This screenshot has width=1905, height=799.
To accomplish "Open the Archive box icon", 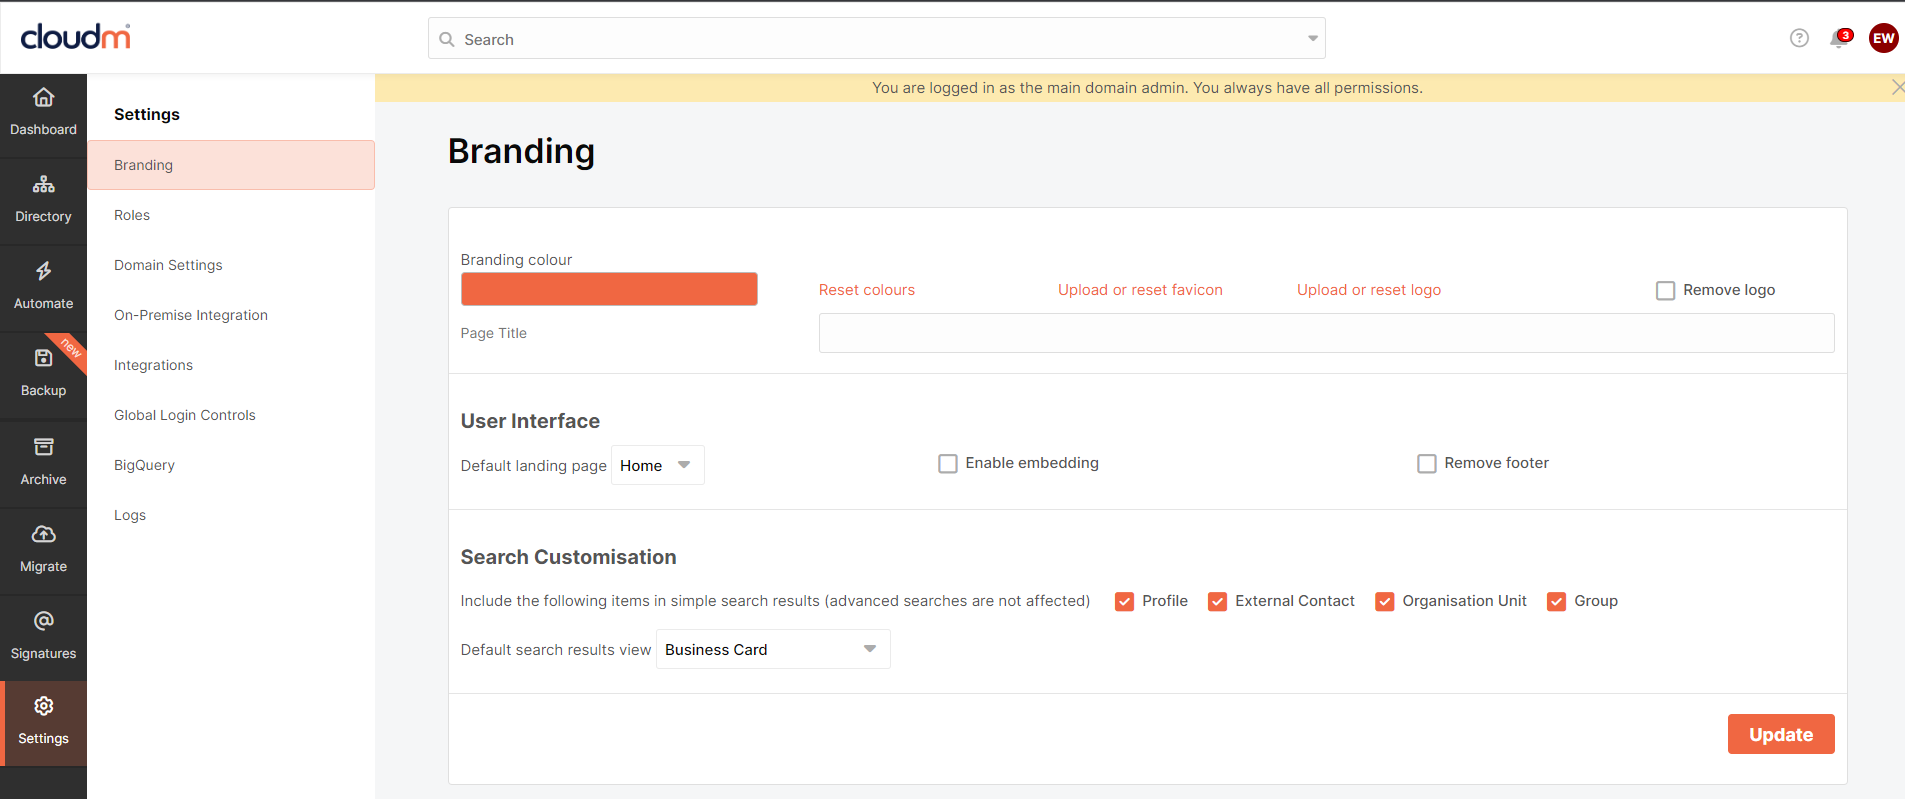I will pyautogui.click(x=43, y=447).
